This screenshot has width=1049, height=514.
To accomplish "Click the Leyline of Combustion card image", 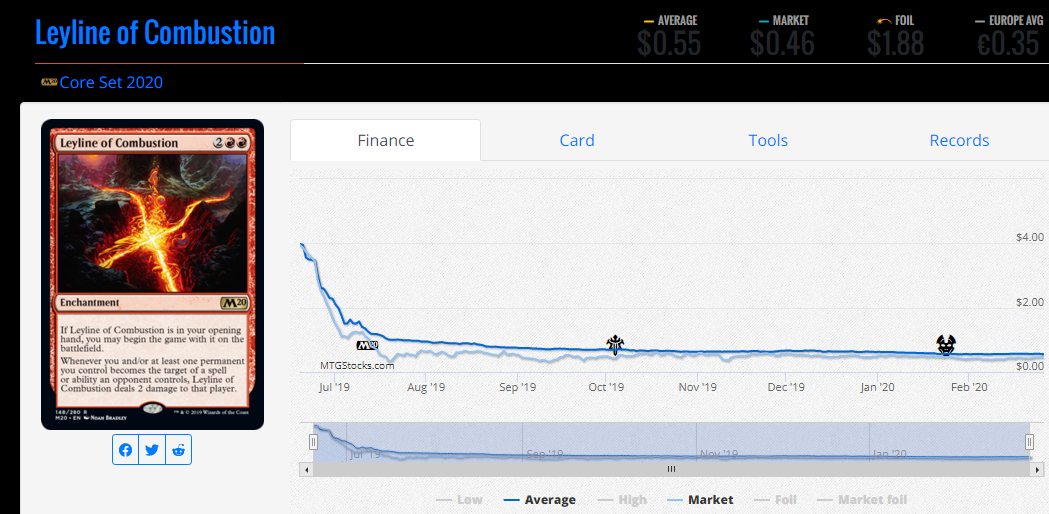I will (x=153, y=274).
